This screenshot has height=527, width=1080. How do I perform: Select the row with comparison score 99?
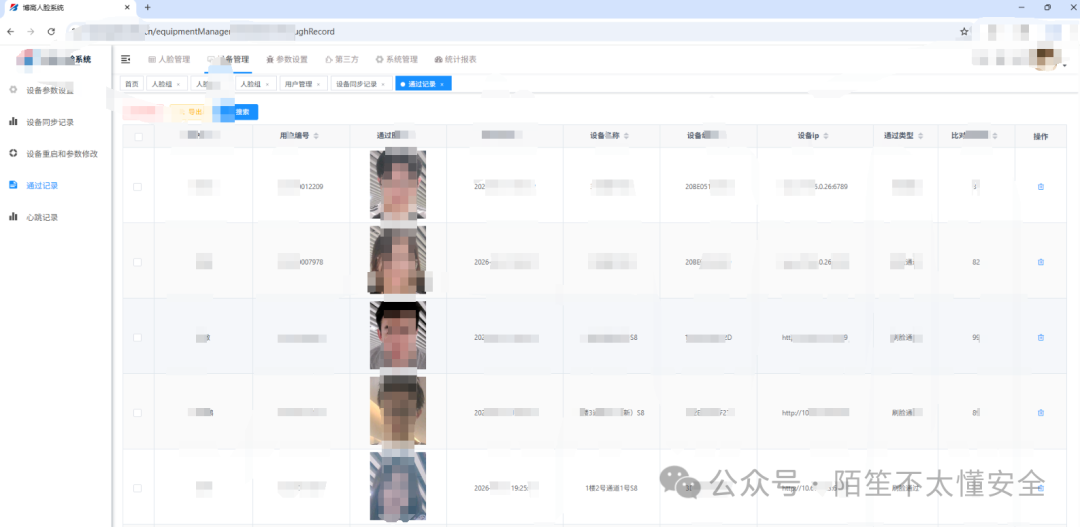coord(138,338)
